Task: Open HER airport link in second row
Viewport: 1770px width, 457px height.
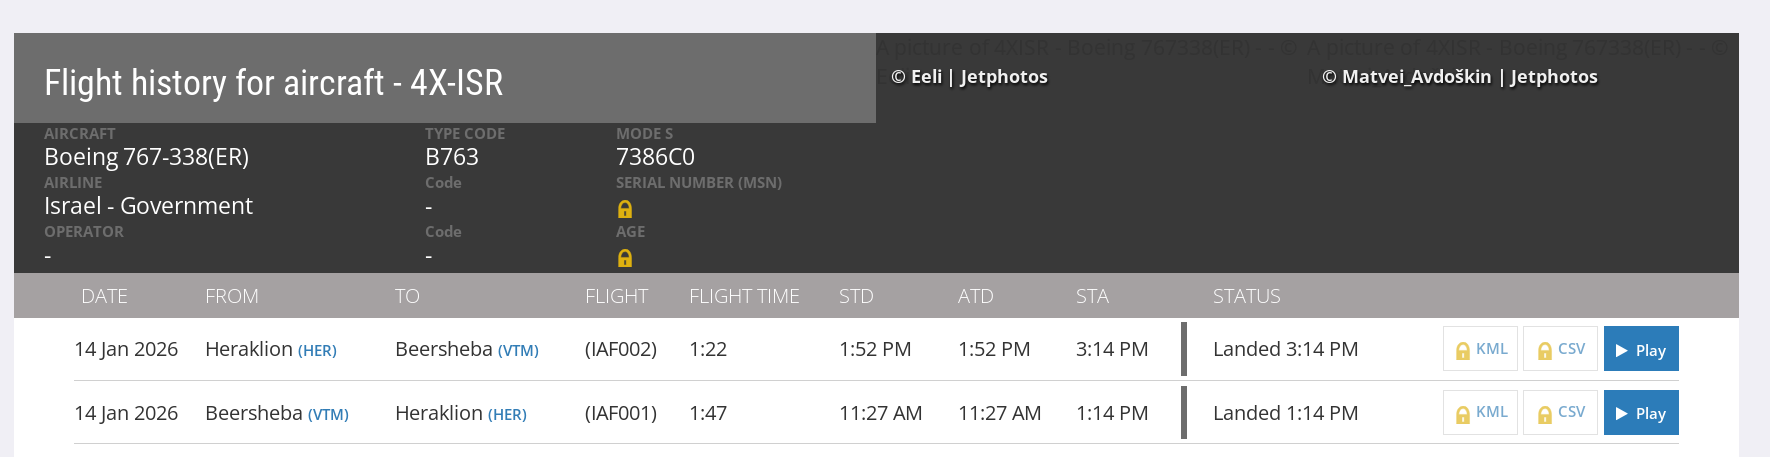Action: (507, 415)
